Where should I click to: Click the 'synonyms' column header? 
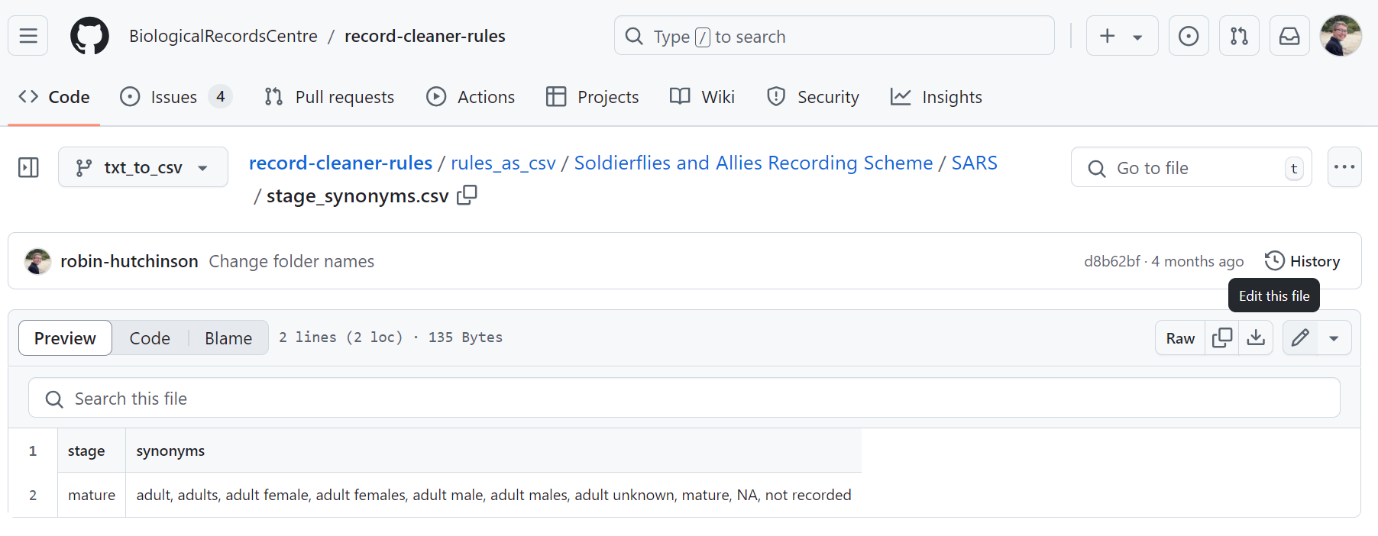coord(493,451)
